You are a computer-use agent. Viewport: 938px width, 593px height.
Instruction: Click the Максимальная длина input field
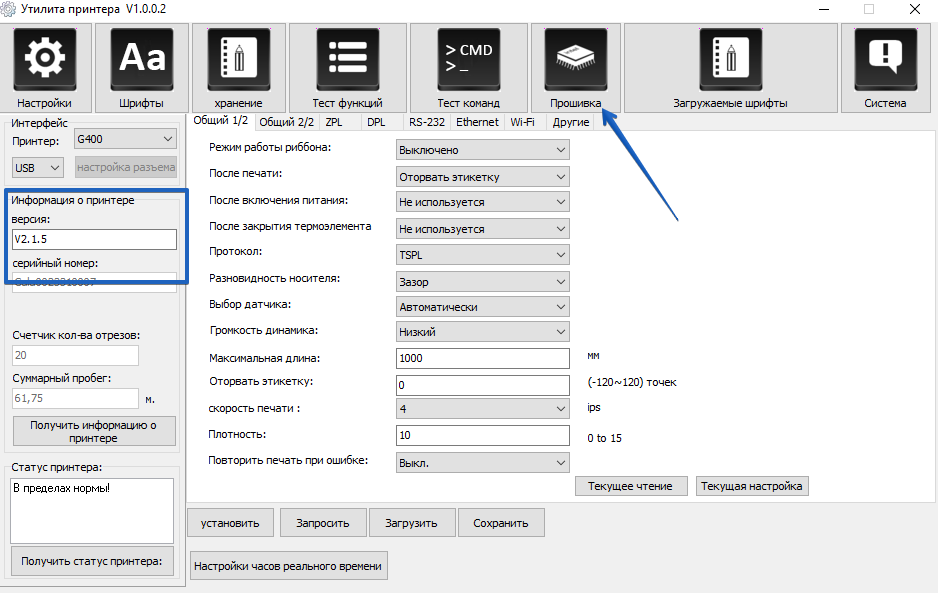[x=482, y=358]
